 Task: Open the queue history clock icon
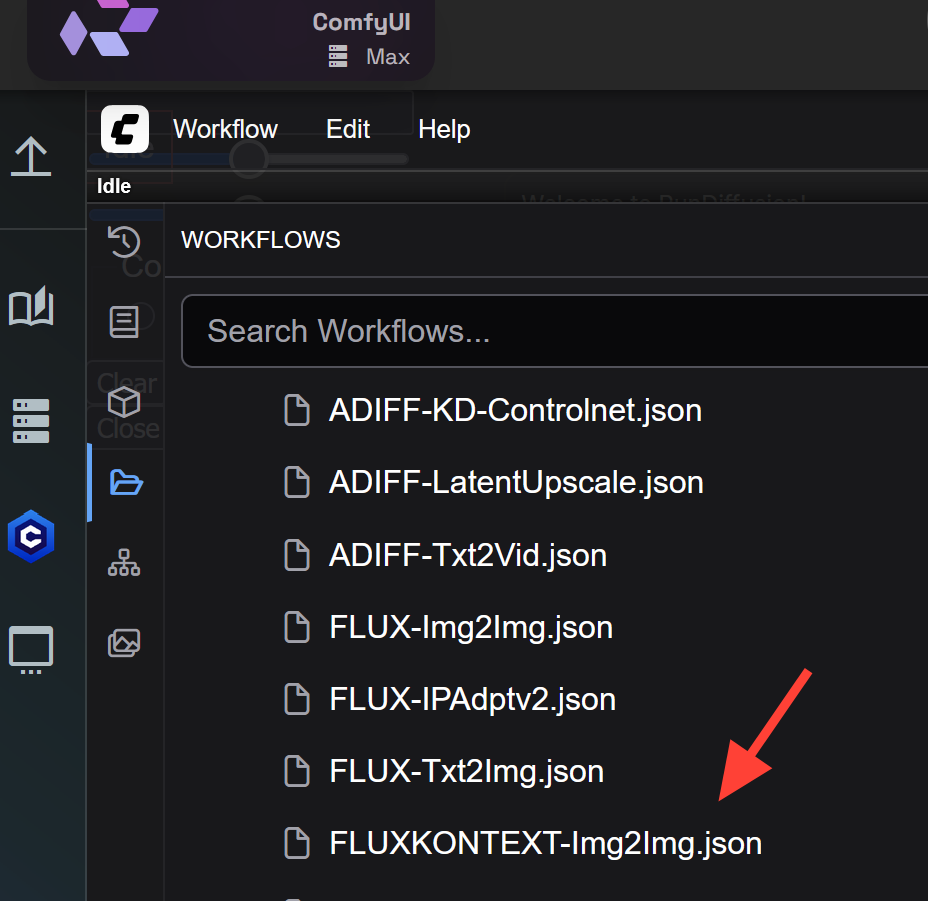pyautogui.click(x=124, y=242)
